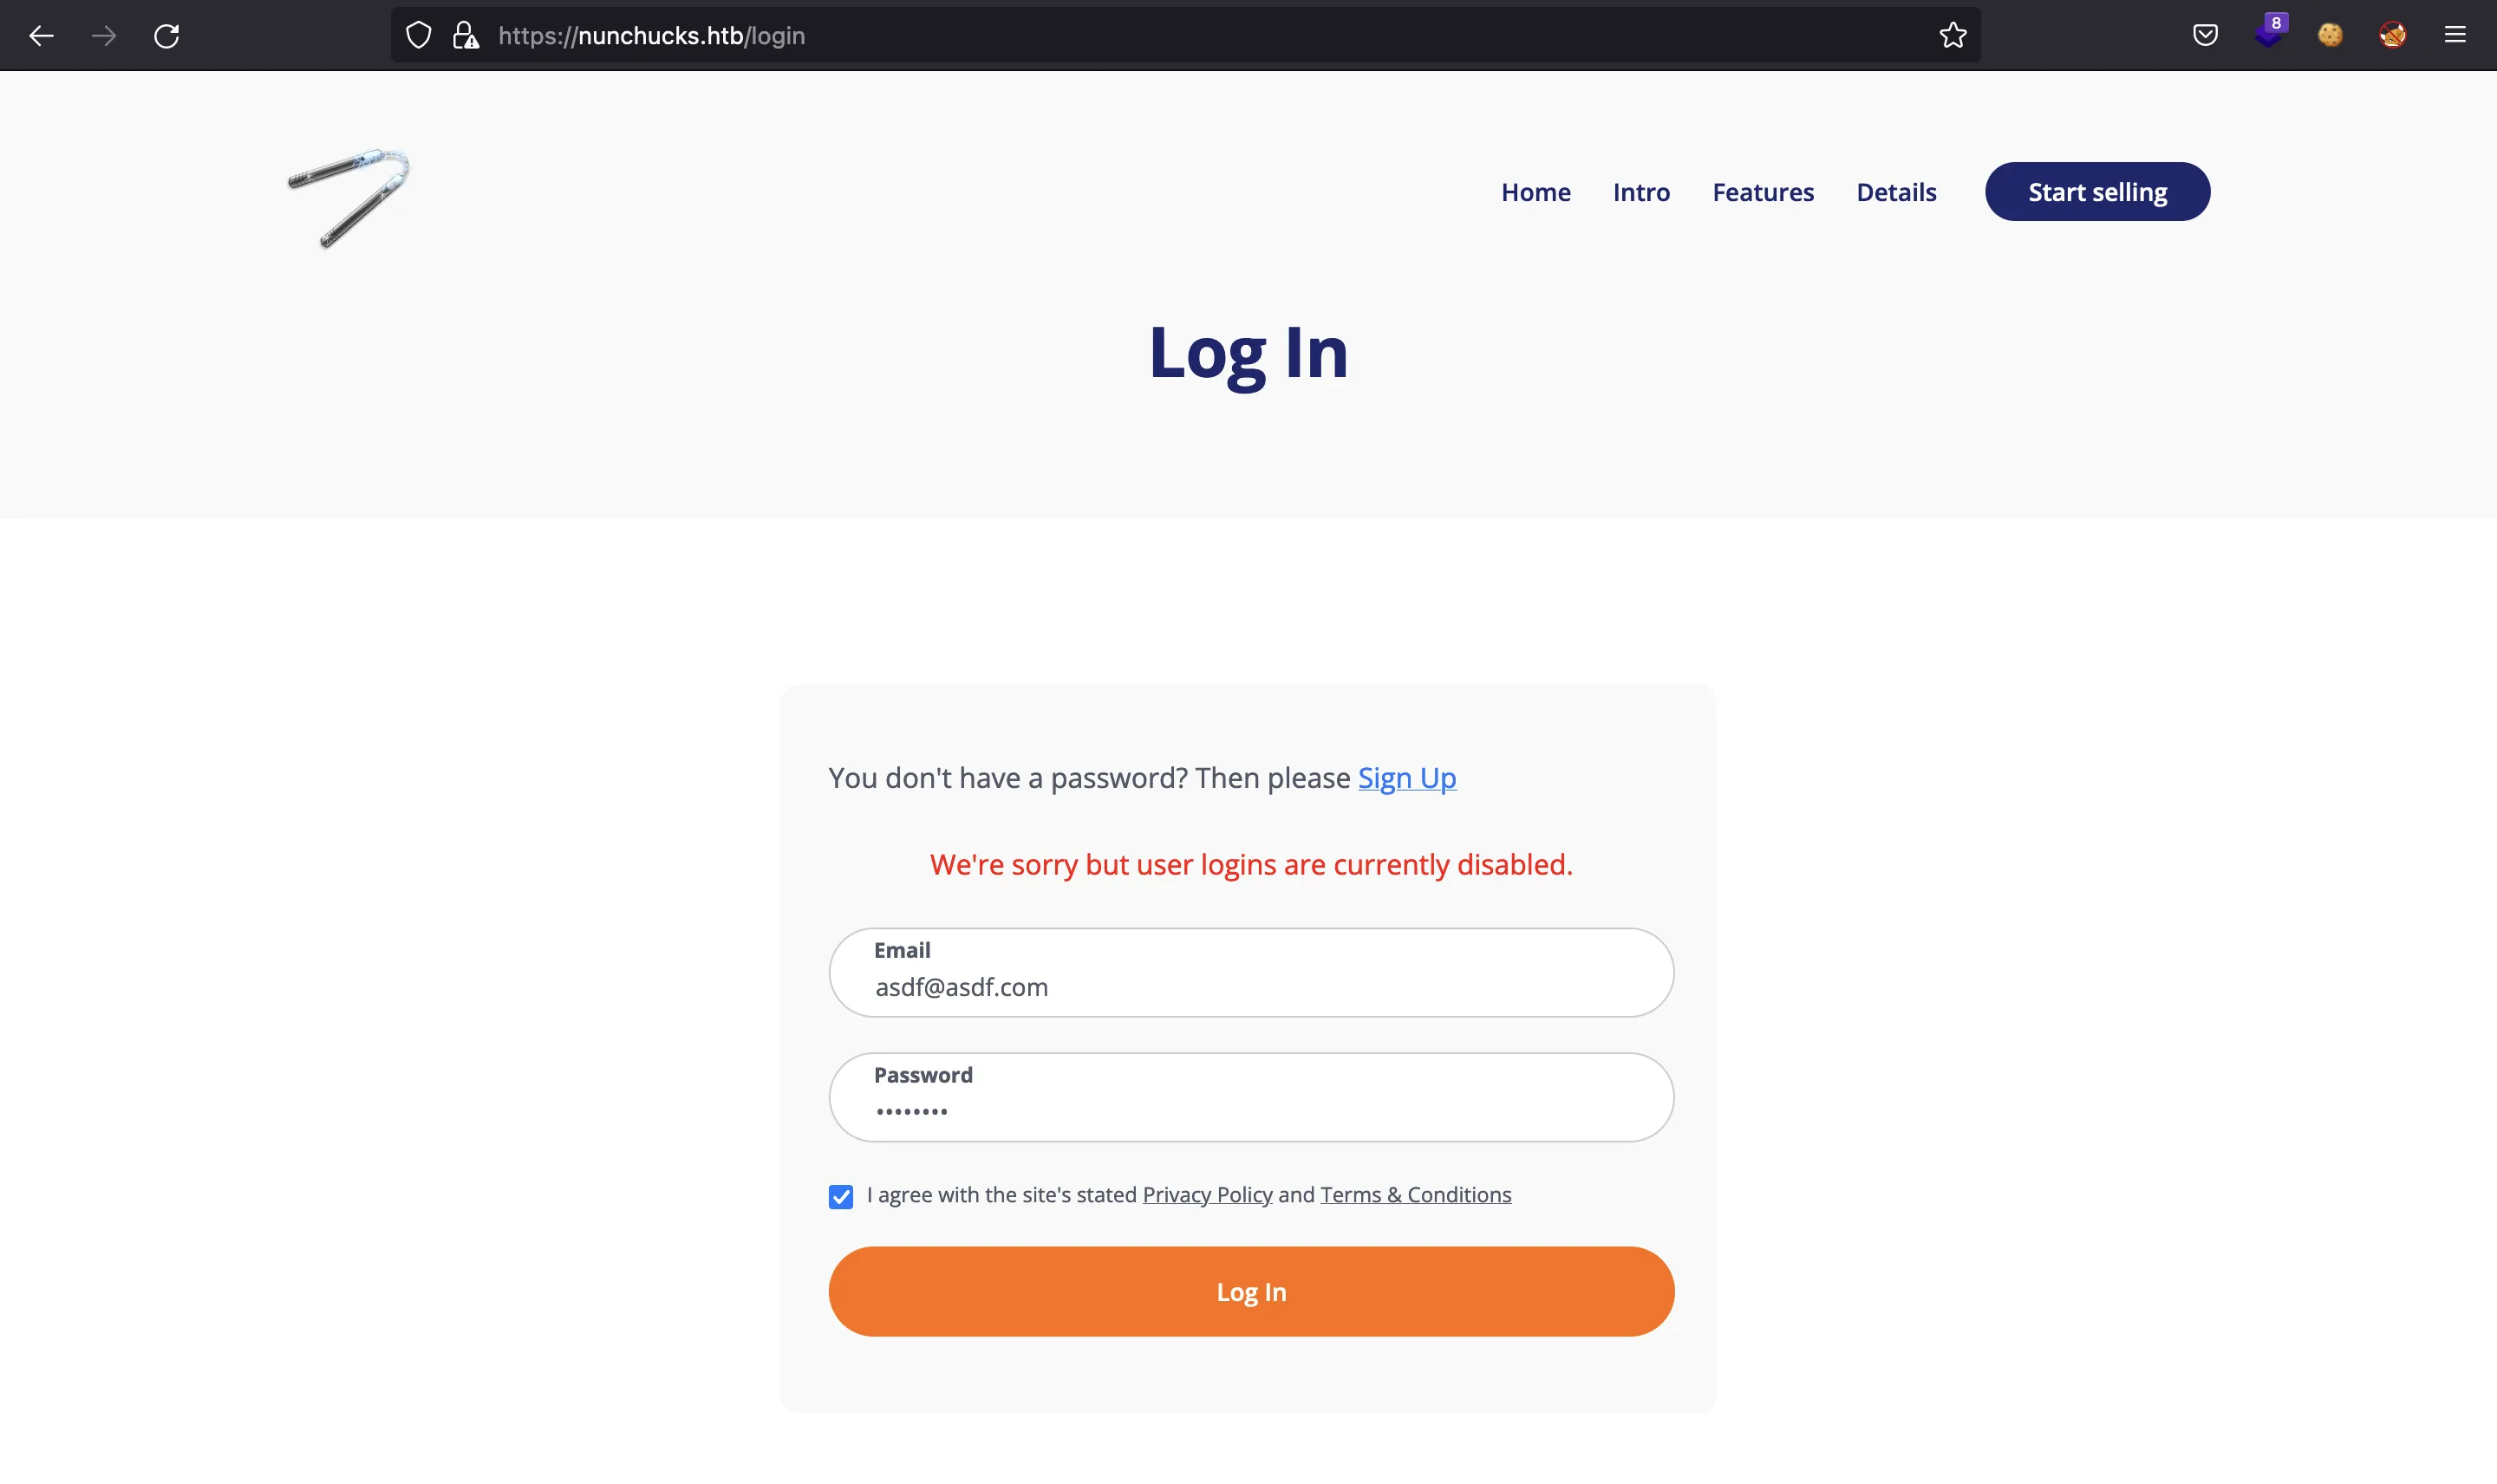This screenshot has height=1484, width=2497.
Task: Click the Privacy Policy link
Action: pyautogui.click(x=1207, y=1196)
